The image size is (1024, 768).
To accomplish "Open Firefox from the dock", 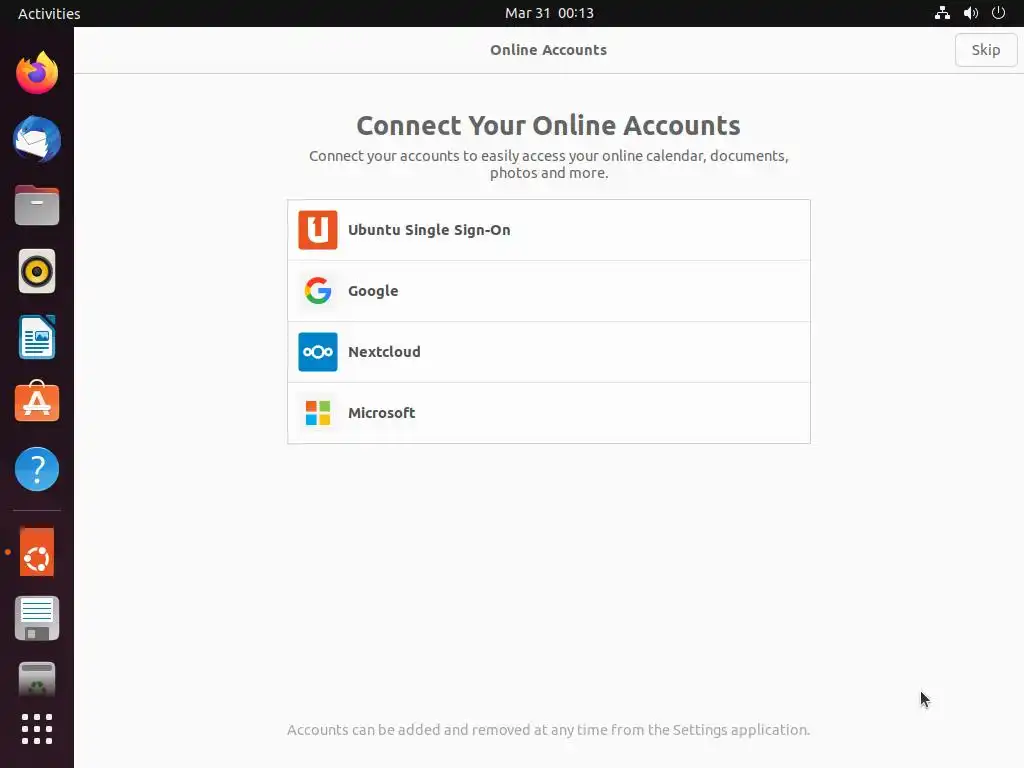I will (x=37, y=73).
